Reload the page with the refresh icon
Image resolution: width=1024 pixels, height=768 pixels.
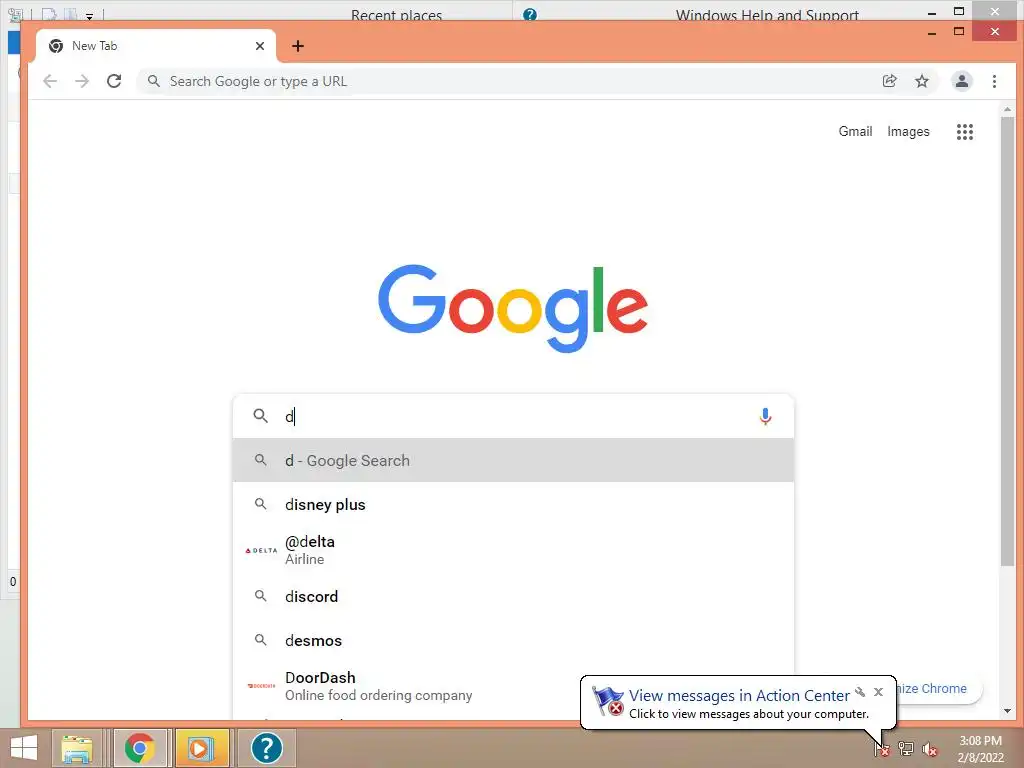pos(114,81)
